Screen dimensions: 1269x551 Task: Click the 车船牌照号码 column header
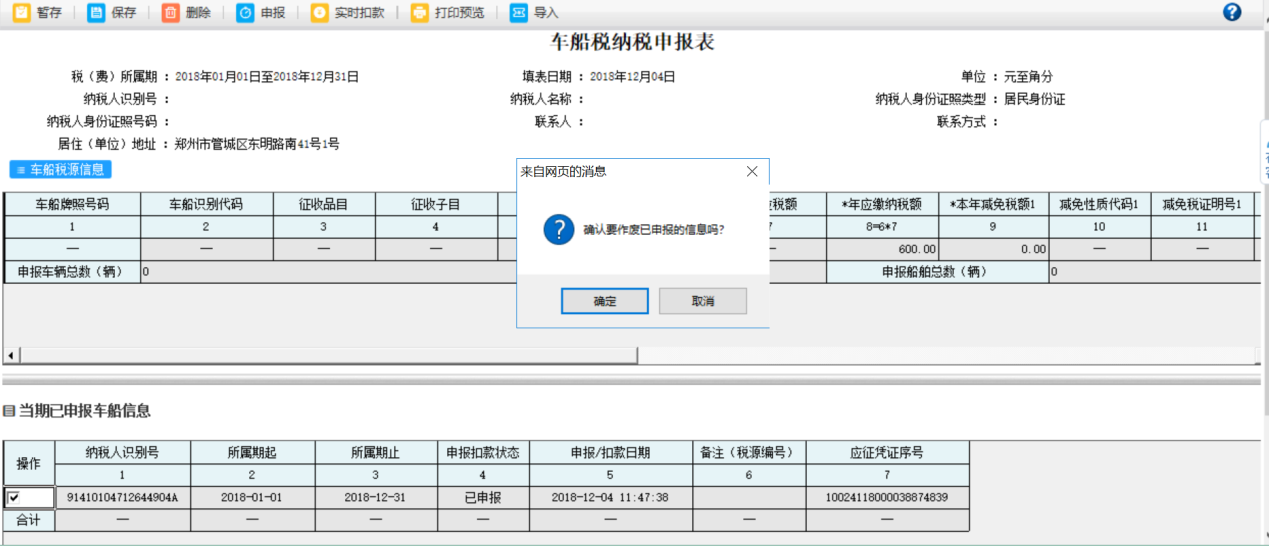pyautogui.click(x=72, y=204)
